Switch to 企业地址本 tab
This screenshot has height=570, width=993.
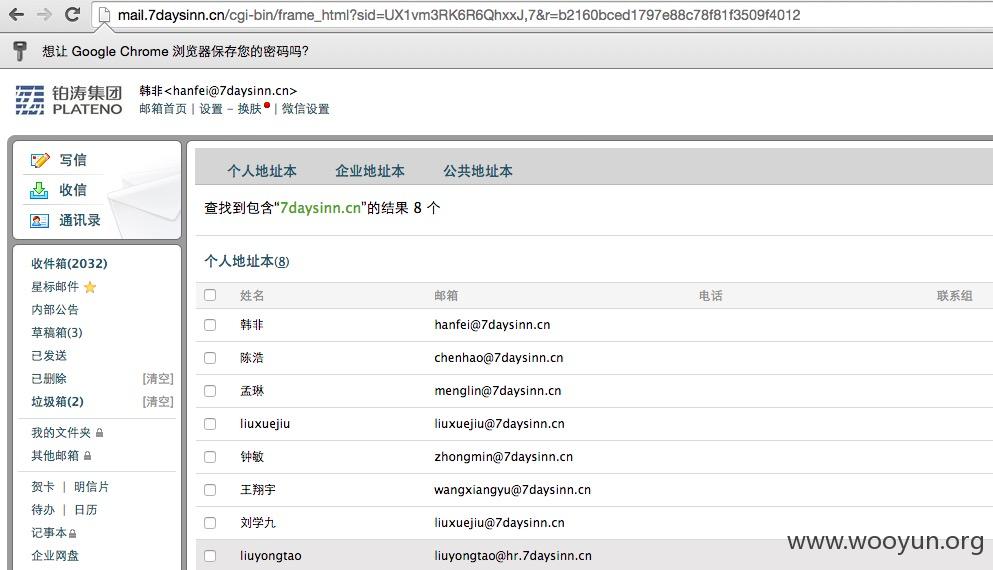point(370,171)
